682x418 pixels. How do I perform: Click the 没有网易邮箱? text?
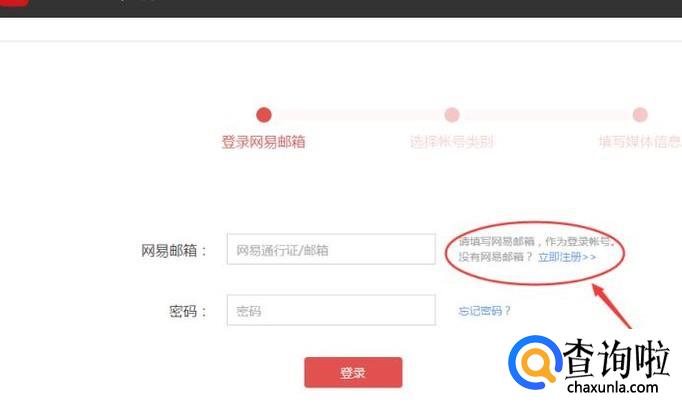pos(495,257)
